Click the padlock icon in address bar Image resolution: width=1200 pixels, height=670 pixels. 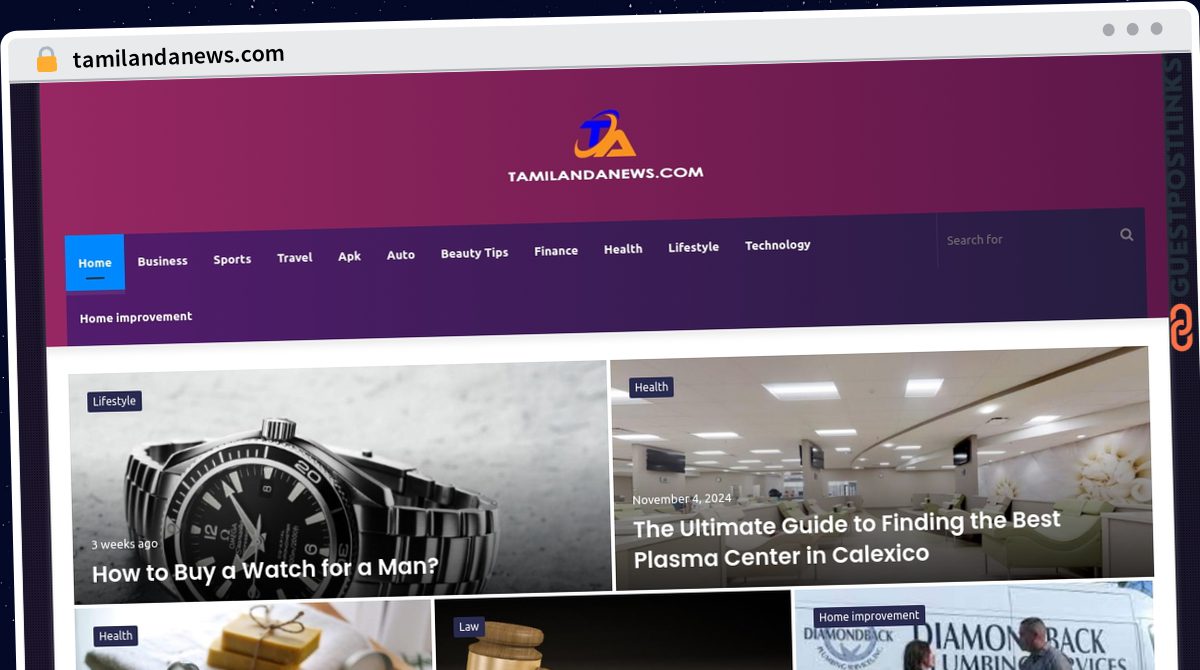(46, 59)
